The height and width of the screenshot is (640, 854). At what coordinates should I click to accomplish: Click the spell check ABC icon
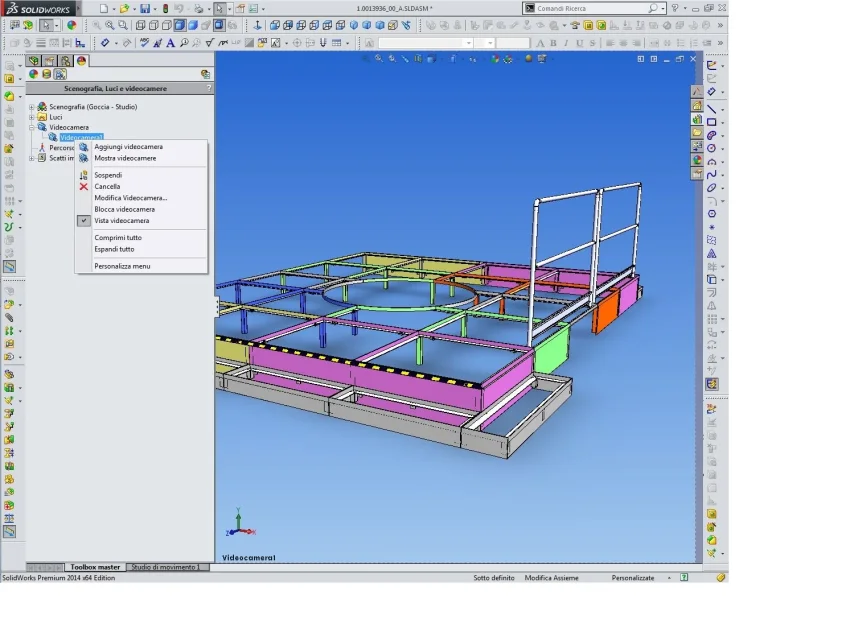click(x=146, y=43)
